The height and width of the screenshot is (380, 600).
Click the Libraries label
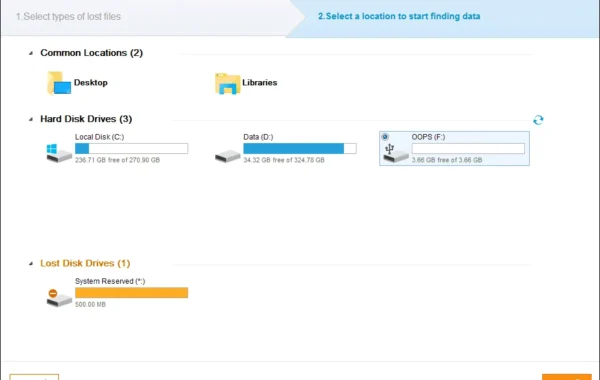pyautogui.click(x=259, y=83)
